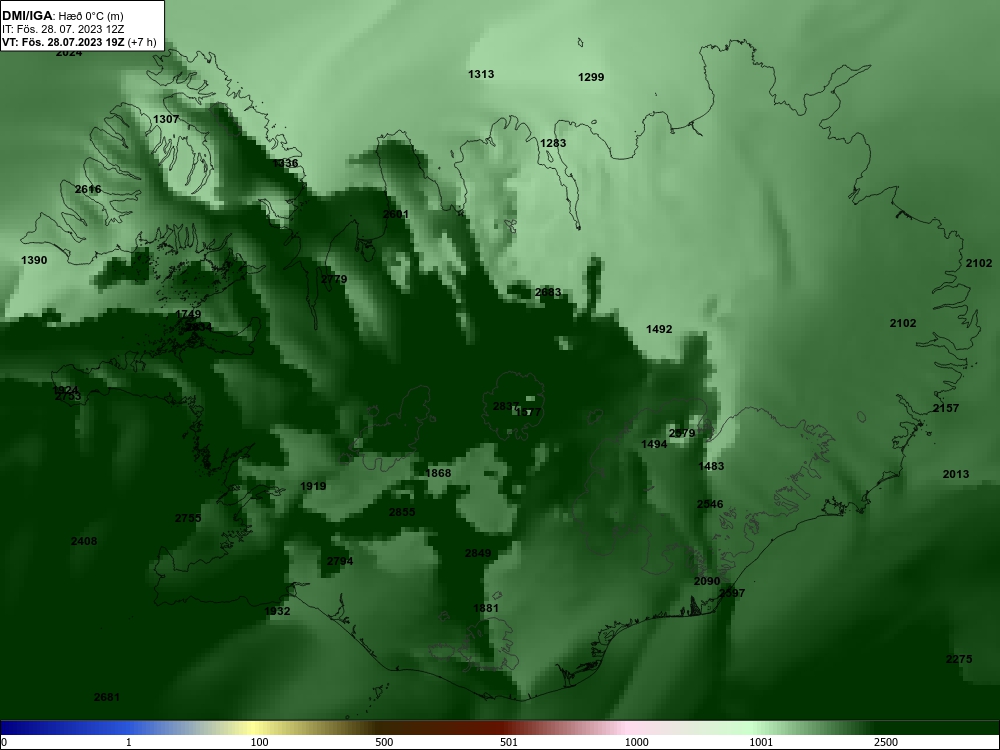Click the 1932 height label
Image resolution: width=1000 pixels, height=750 pixels.
pos(277,611)
